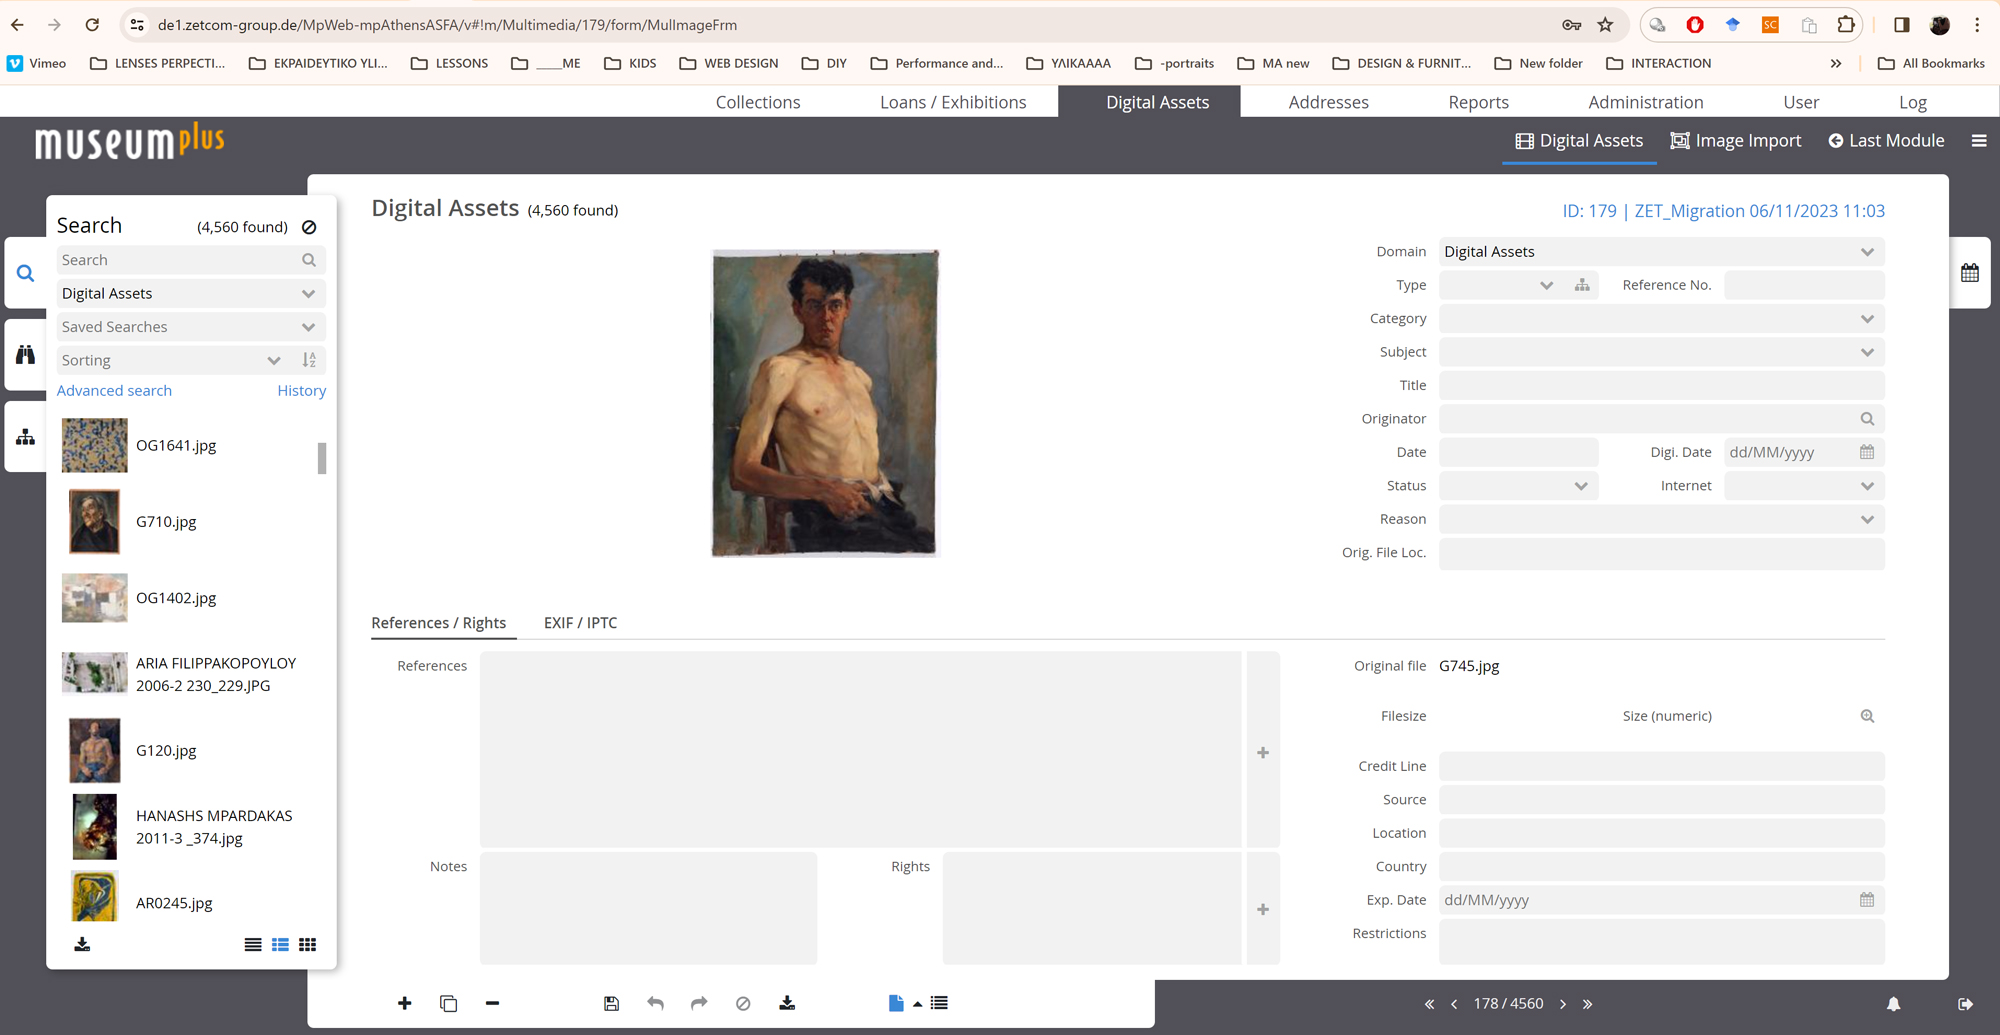Duplicate the current record
This screenshot has height=1035, width=2000.
(x=448, y=1003)
